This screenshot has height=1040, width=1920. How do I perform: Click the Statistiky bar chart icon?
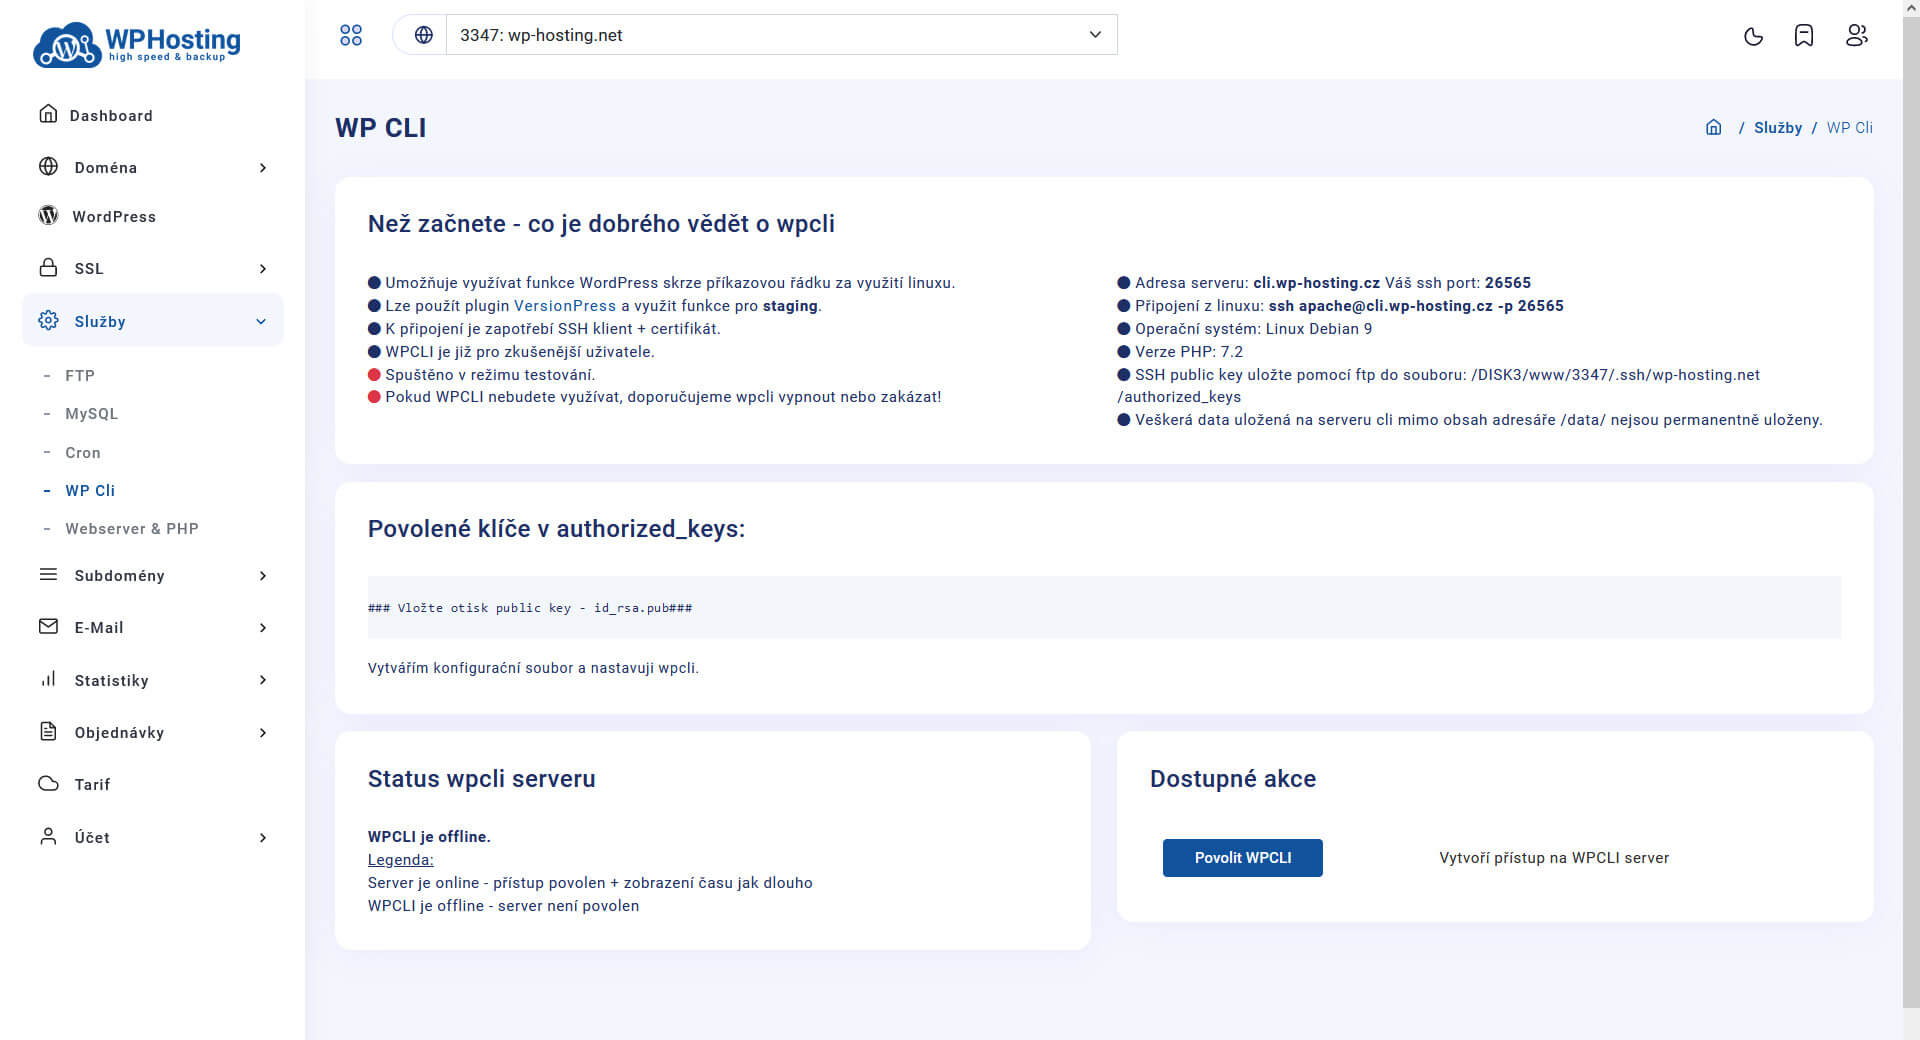[48, 679]
